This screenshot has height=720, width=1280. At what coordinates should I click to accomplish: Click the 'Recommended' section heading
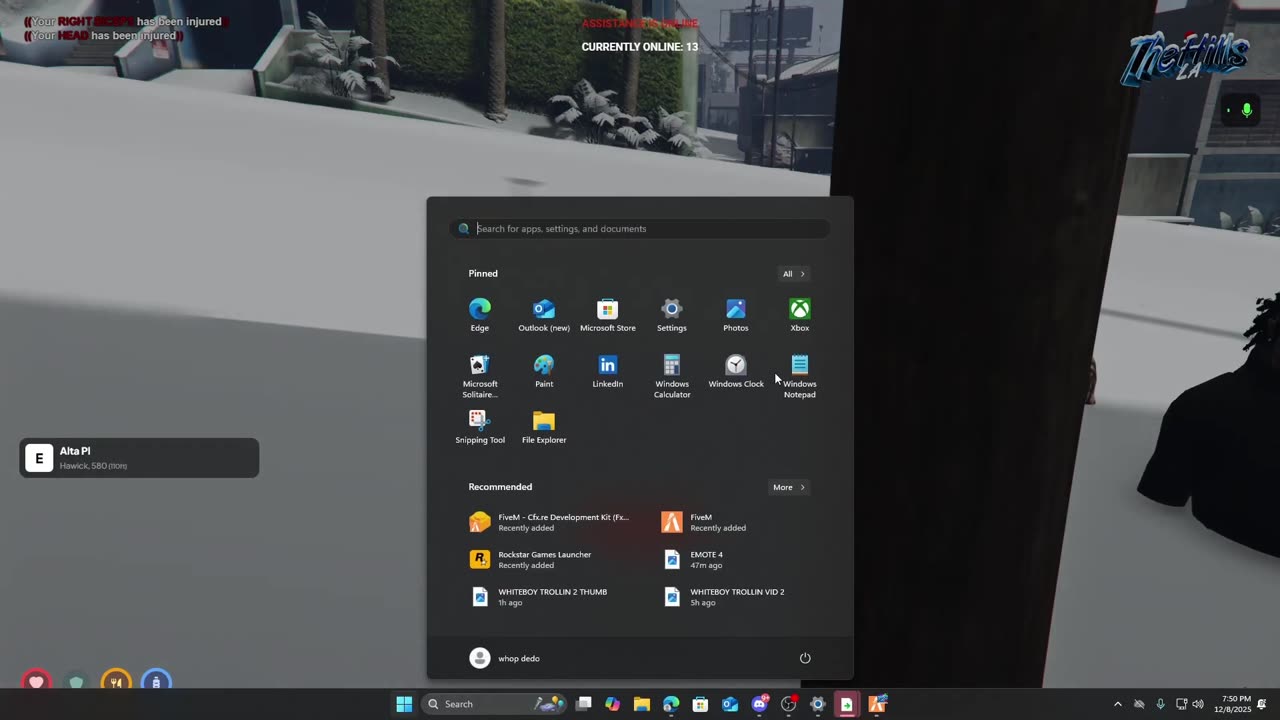tap(500, 487)
